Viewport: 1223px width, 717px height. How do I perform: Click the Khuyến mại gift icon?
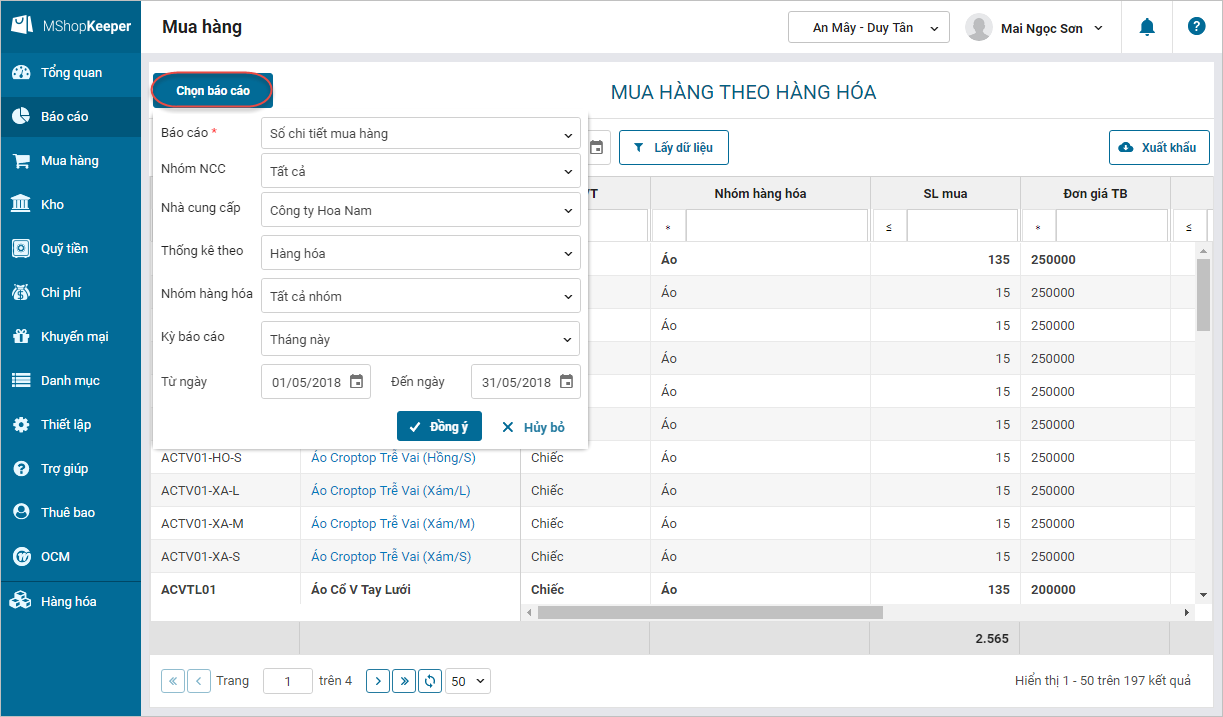(20, 337)
